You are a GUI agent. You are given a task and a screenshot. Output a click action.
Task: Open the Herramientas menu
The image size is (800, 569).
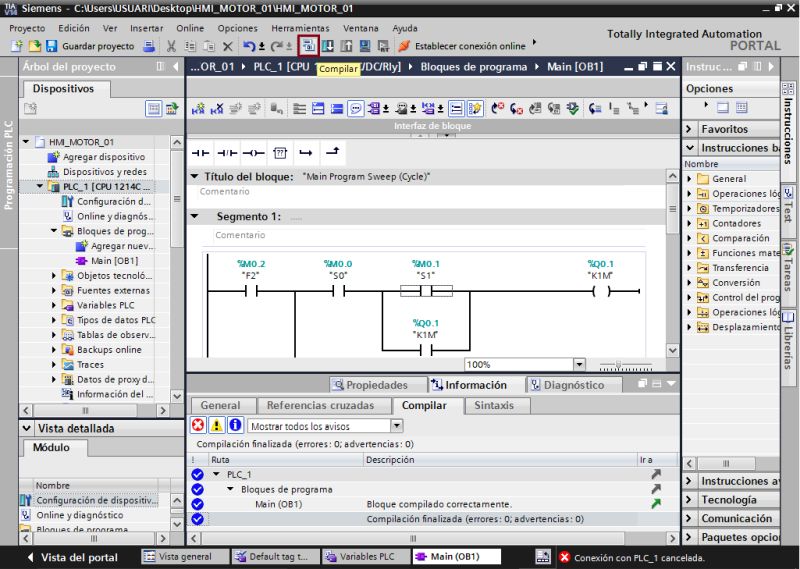(300, 29)
